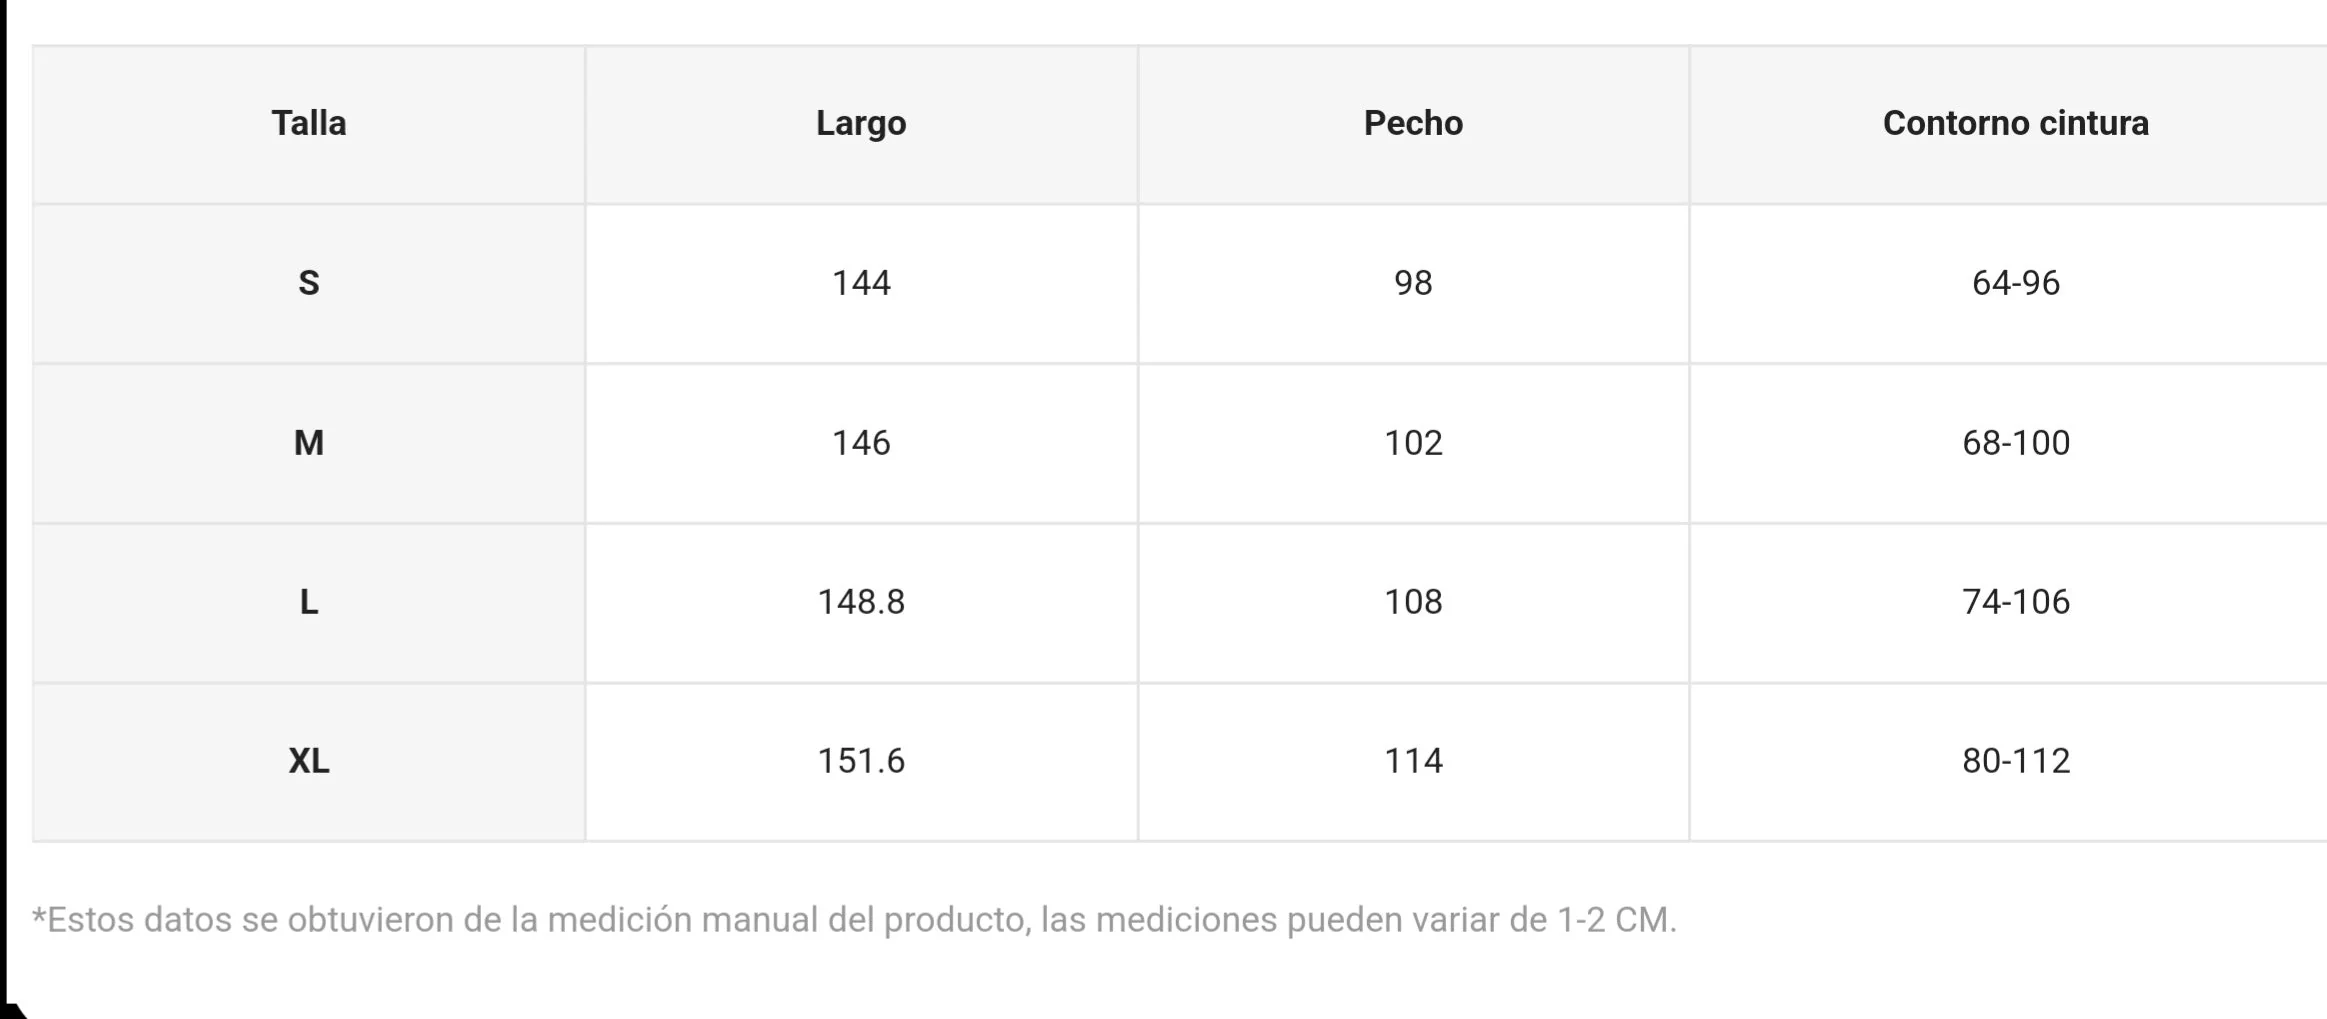Click the Contorno cintura column header
Viewport: 2327px width, 1019px height.
(x=2015, y=123)
